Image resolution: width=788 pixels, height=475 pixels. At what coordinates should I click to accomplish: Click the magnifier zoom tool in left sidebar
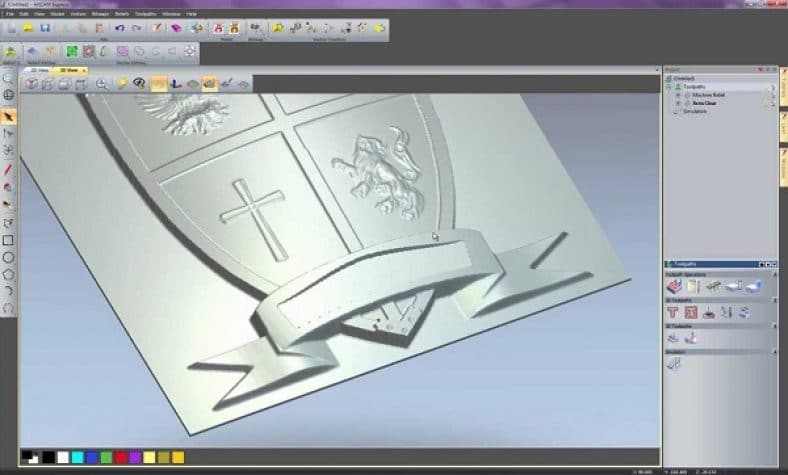[8, 78]
